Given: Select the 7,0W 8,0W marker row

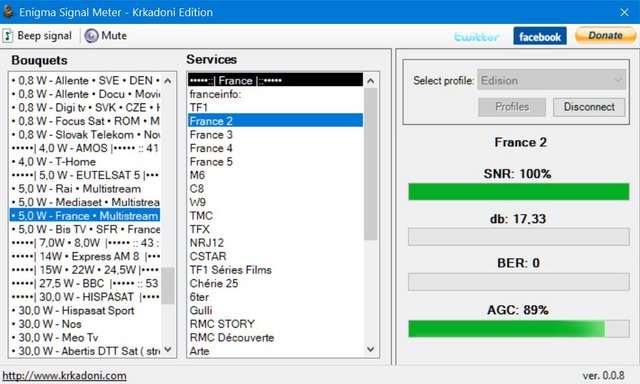Looking at the screenshot, I should tap(85, 242).
